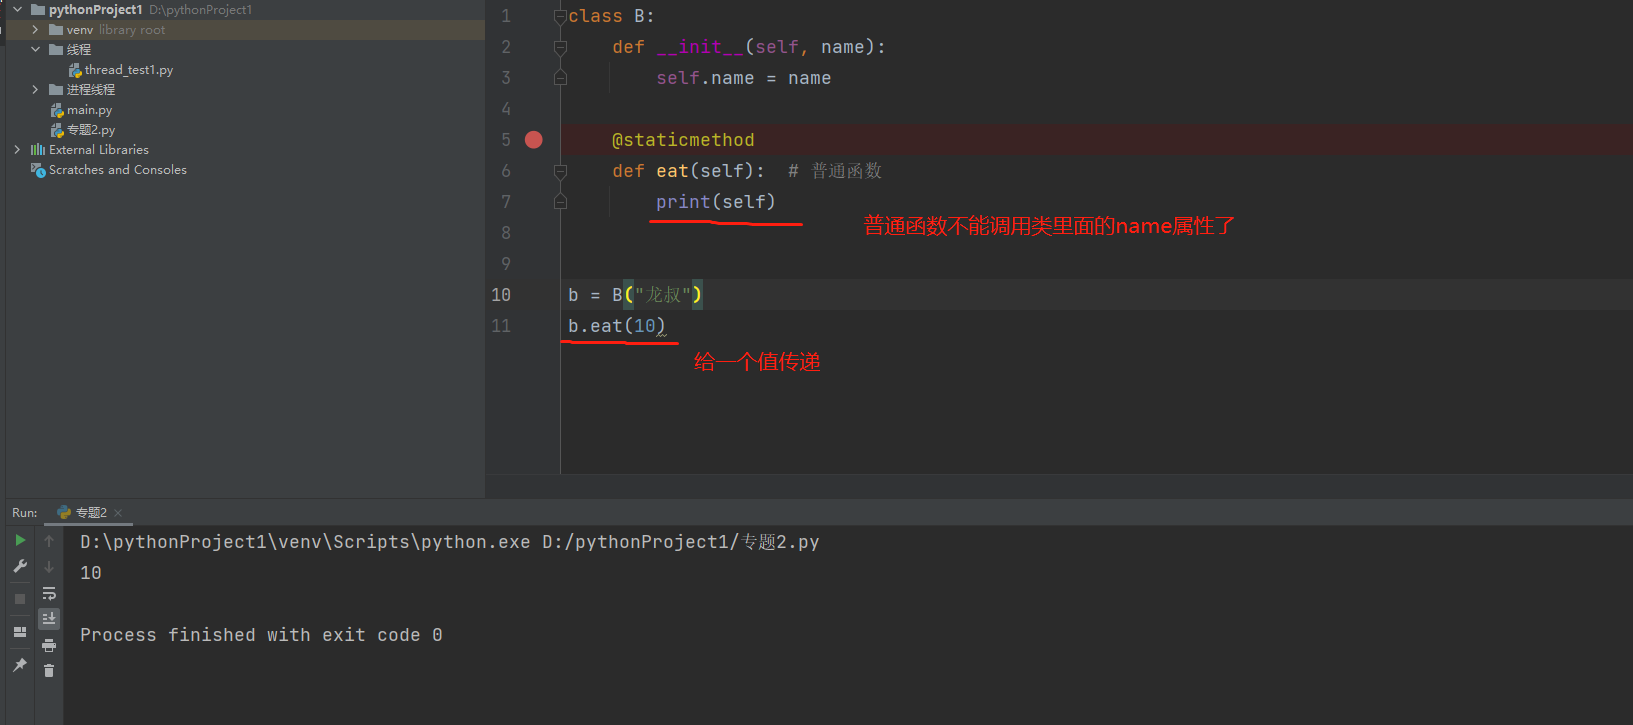
Task: Collapse the 线程 folder
Action: [35, 50]
